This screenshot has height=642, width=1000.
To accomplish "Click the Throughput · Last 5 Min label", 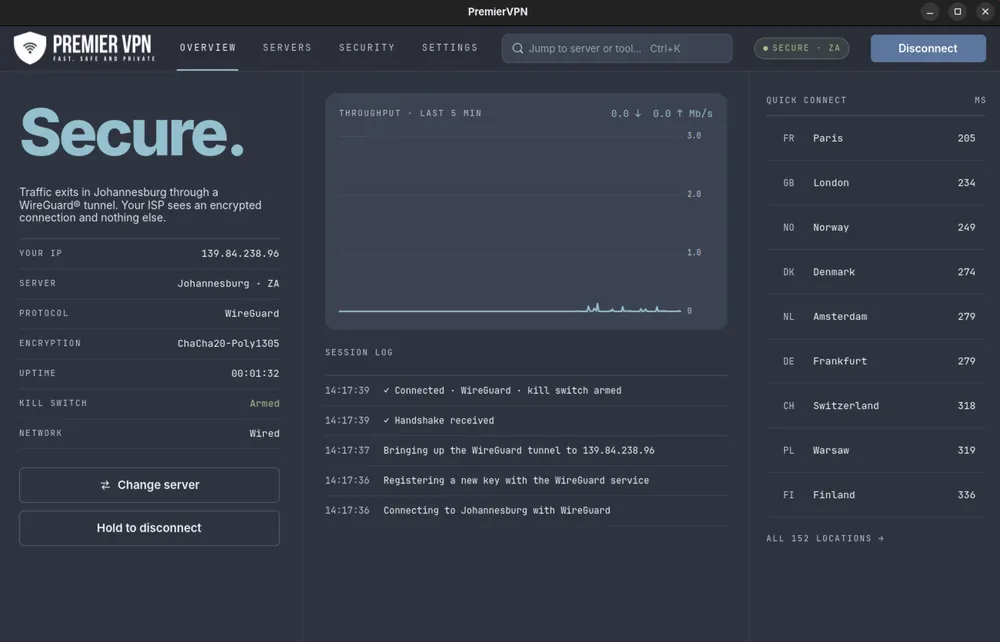I will pos(410,113).
